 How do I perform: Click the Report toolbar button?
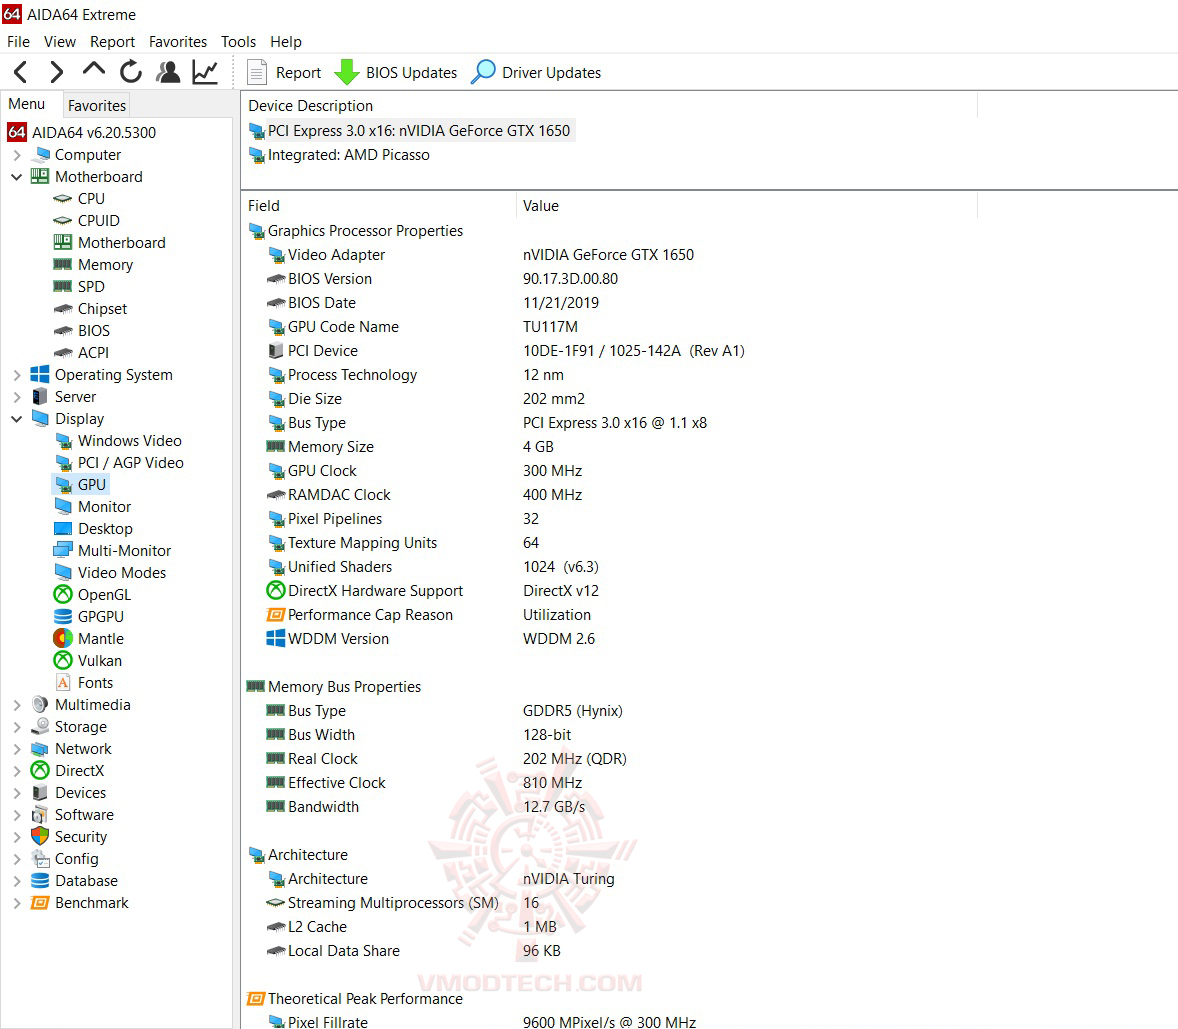pyautogui.click(x=284, y=72)
